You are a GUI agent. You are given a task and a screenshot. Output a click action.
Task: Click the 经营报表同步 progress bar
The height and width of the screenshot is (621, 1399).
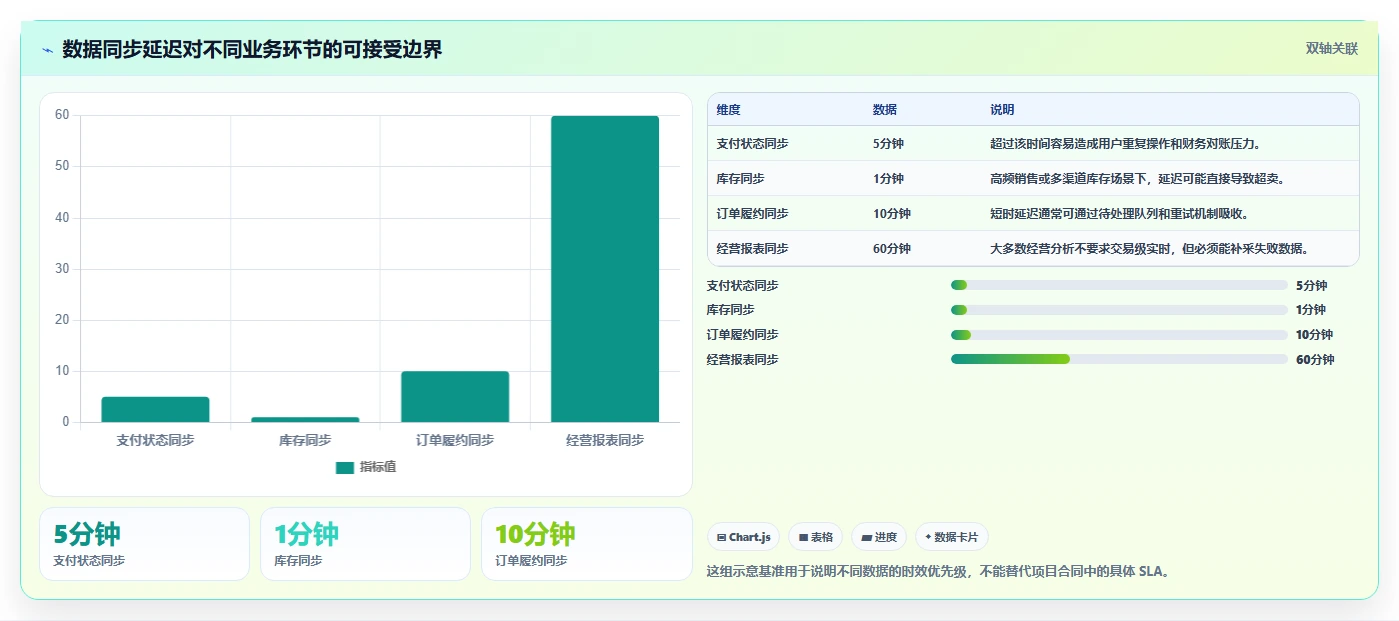tap(1119, 359)
